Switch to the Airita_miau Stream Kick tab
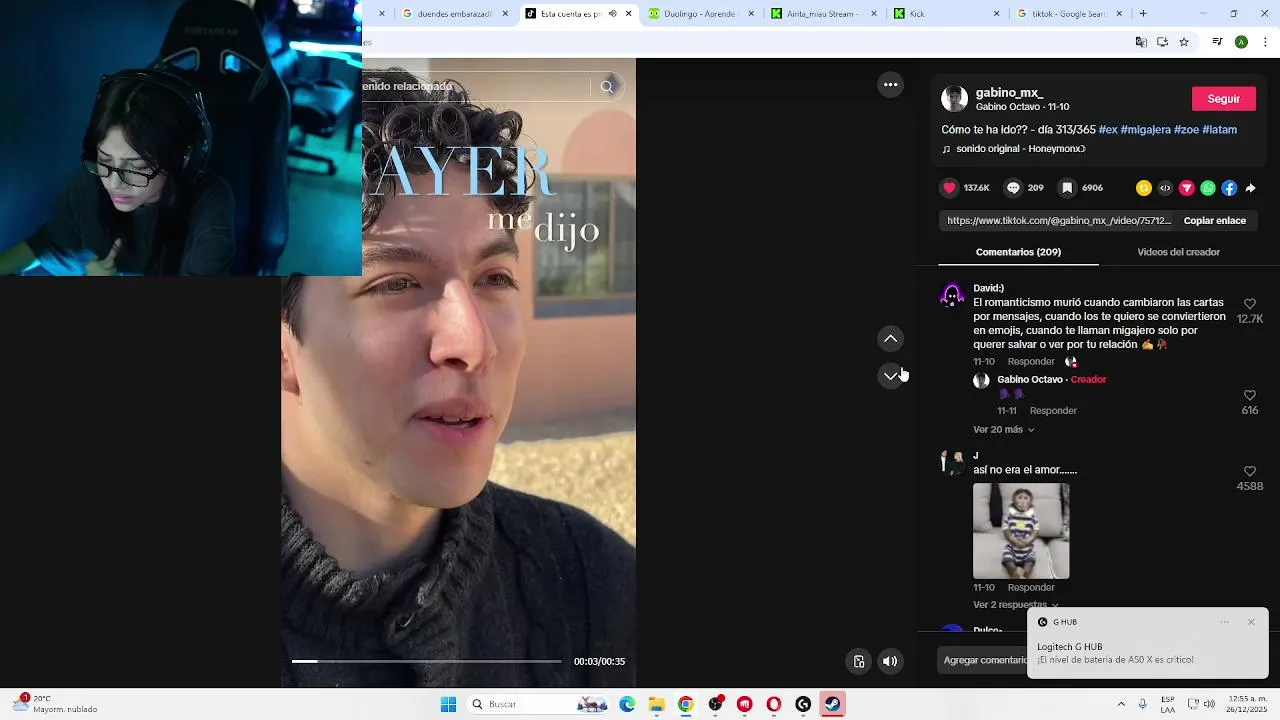The height and width of the screenshot is (720, 1280). (825, 14)
